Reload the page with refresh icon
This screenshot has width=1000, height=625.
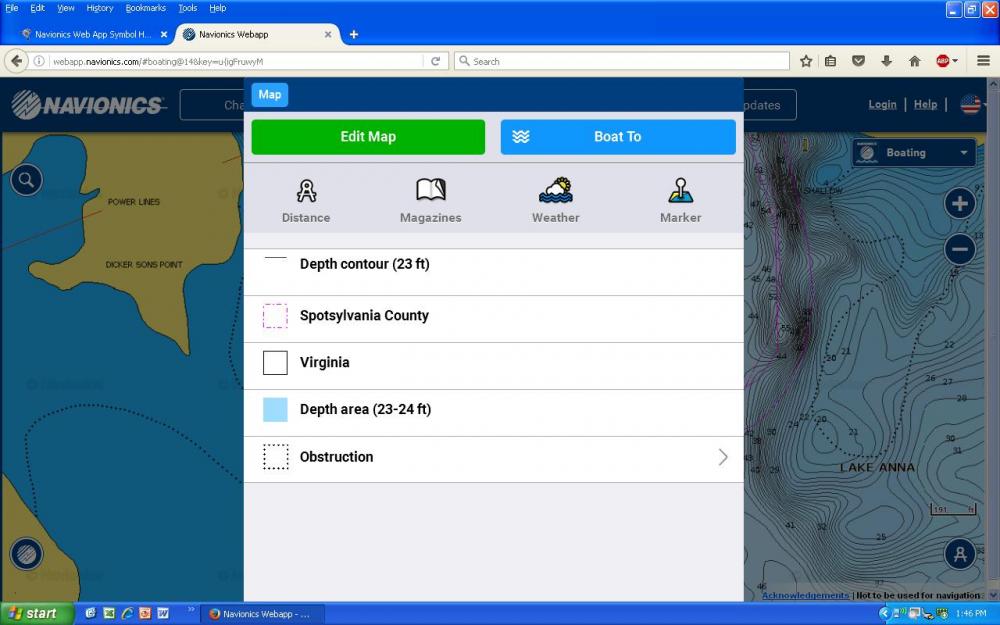point(436,61)
